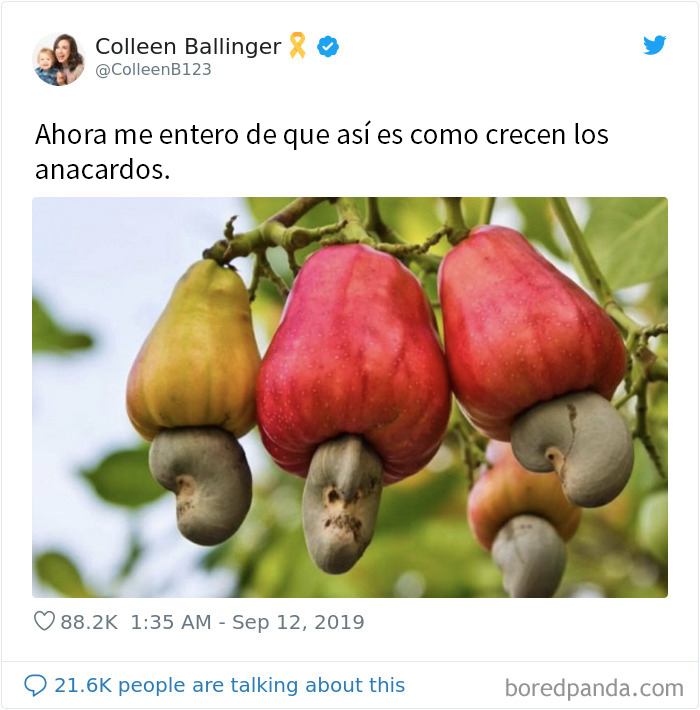Click the tweet text starting with Ahora me entero
700x710 pixels.
point(322,152)
